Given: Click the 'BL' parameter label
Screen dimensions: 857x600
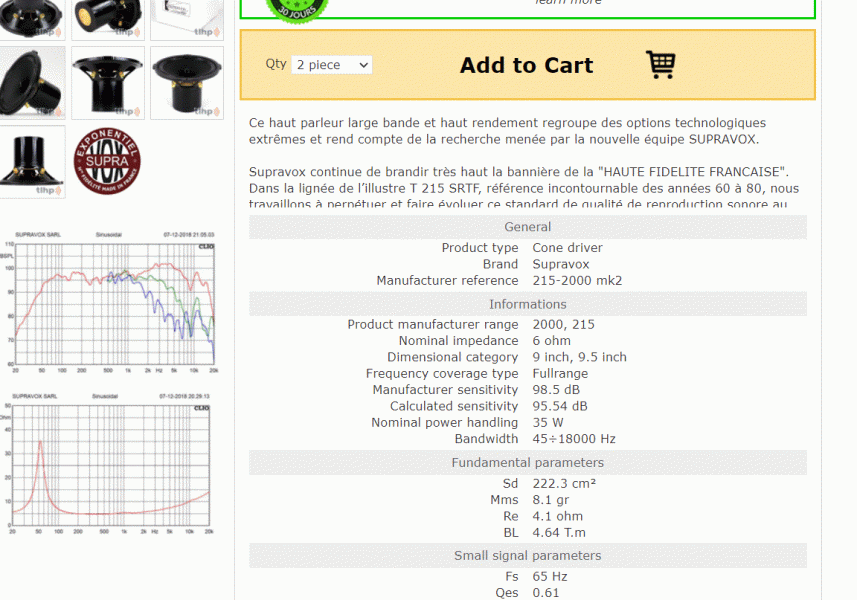Looking at the screenshot, I should [510, 532].
